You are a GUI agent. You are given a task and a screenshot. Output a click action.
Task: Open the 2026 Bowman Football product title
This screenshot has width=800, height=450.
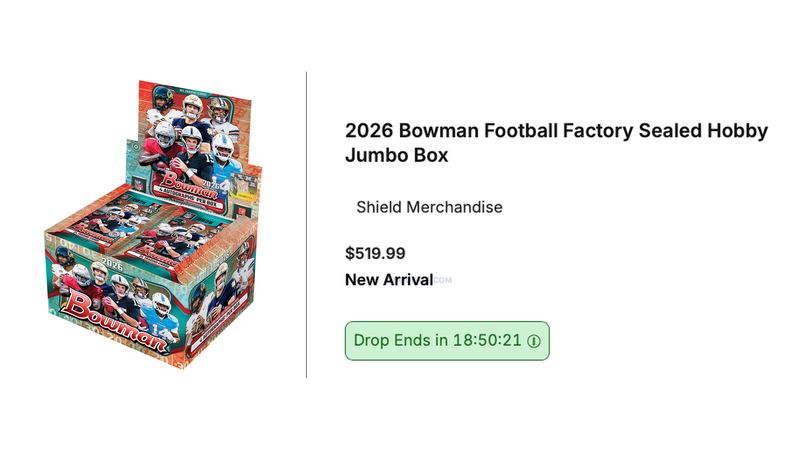[x=556, y=142]
